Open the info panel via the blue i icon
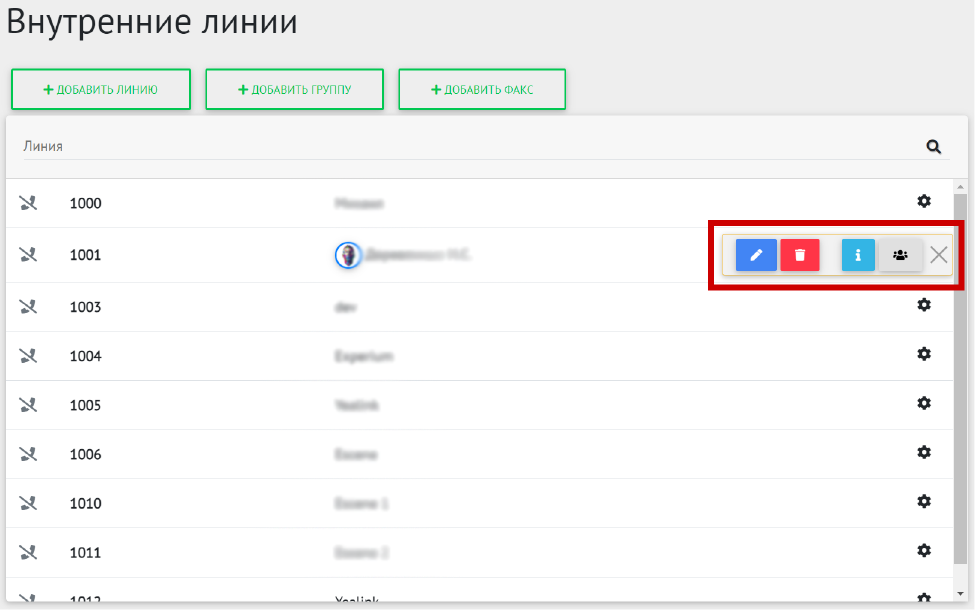The width and height of the screenshot is (975, 610). coord(858,255)
